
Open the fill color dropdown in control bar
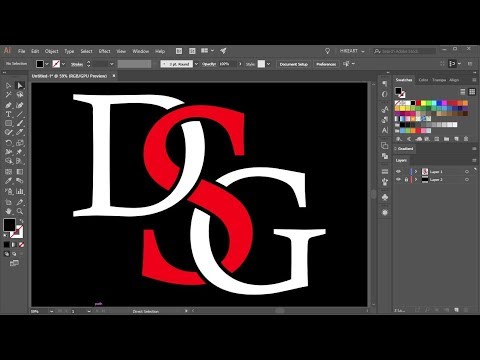(47, 64)
